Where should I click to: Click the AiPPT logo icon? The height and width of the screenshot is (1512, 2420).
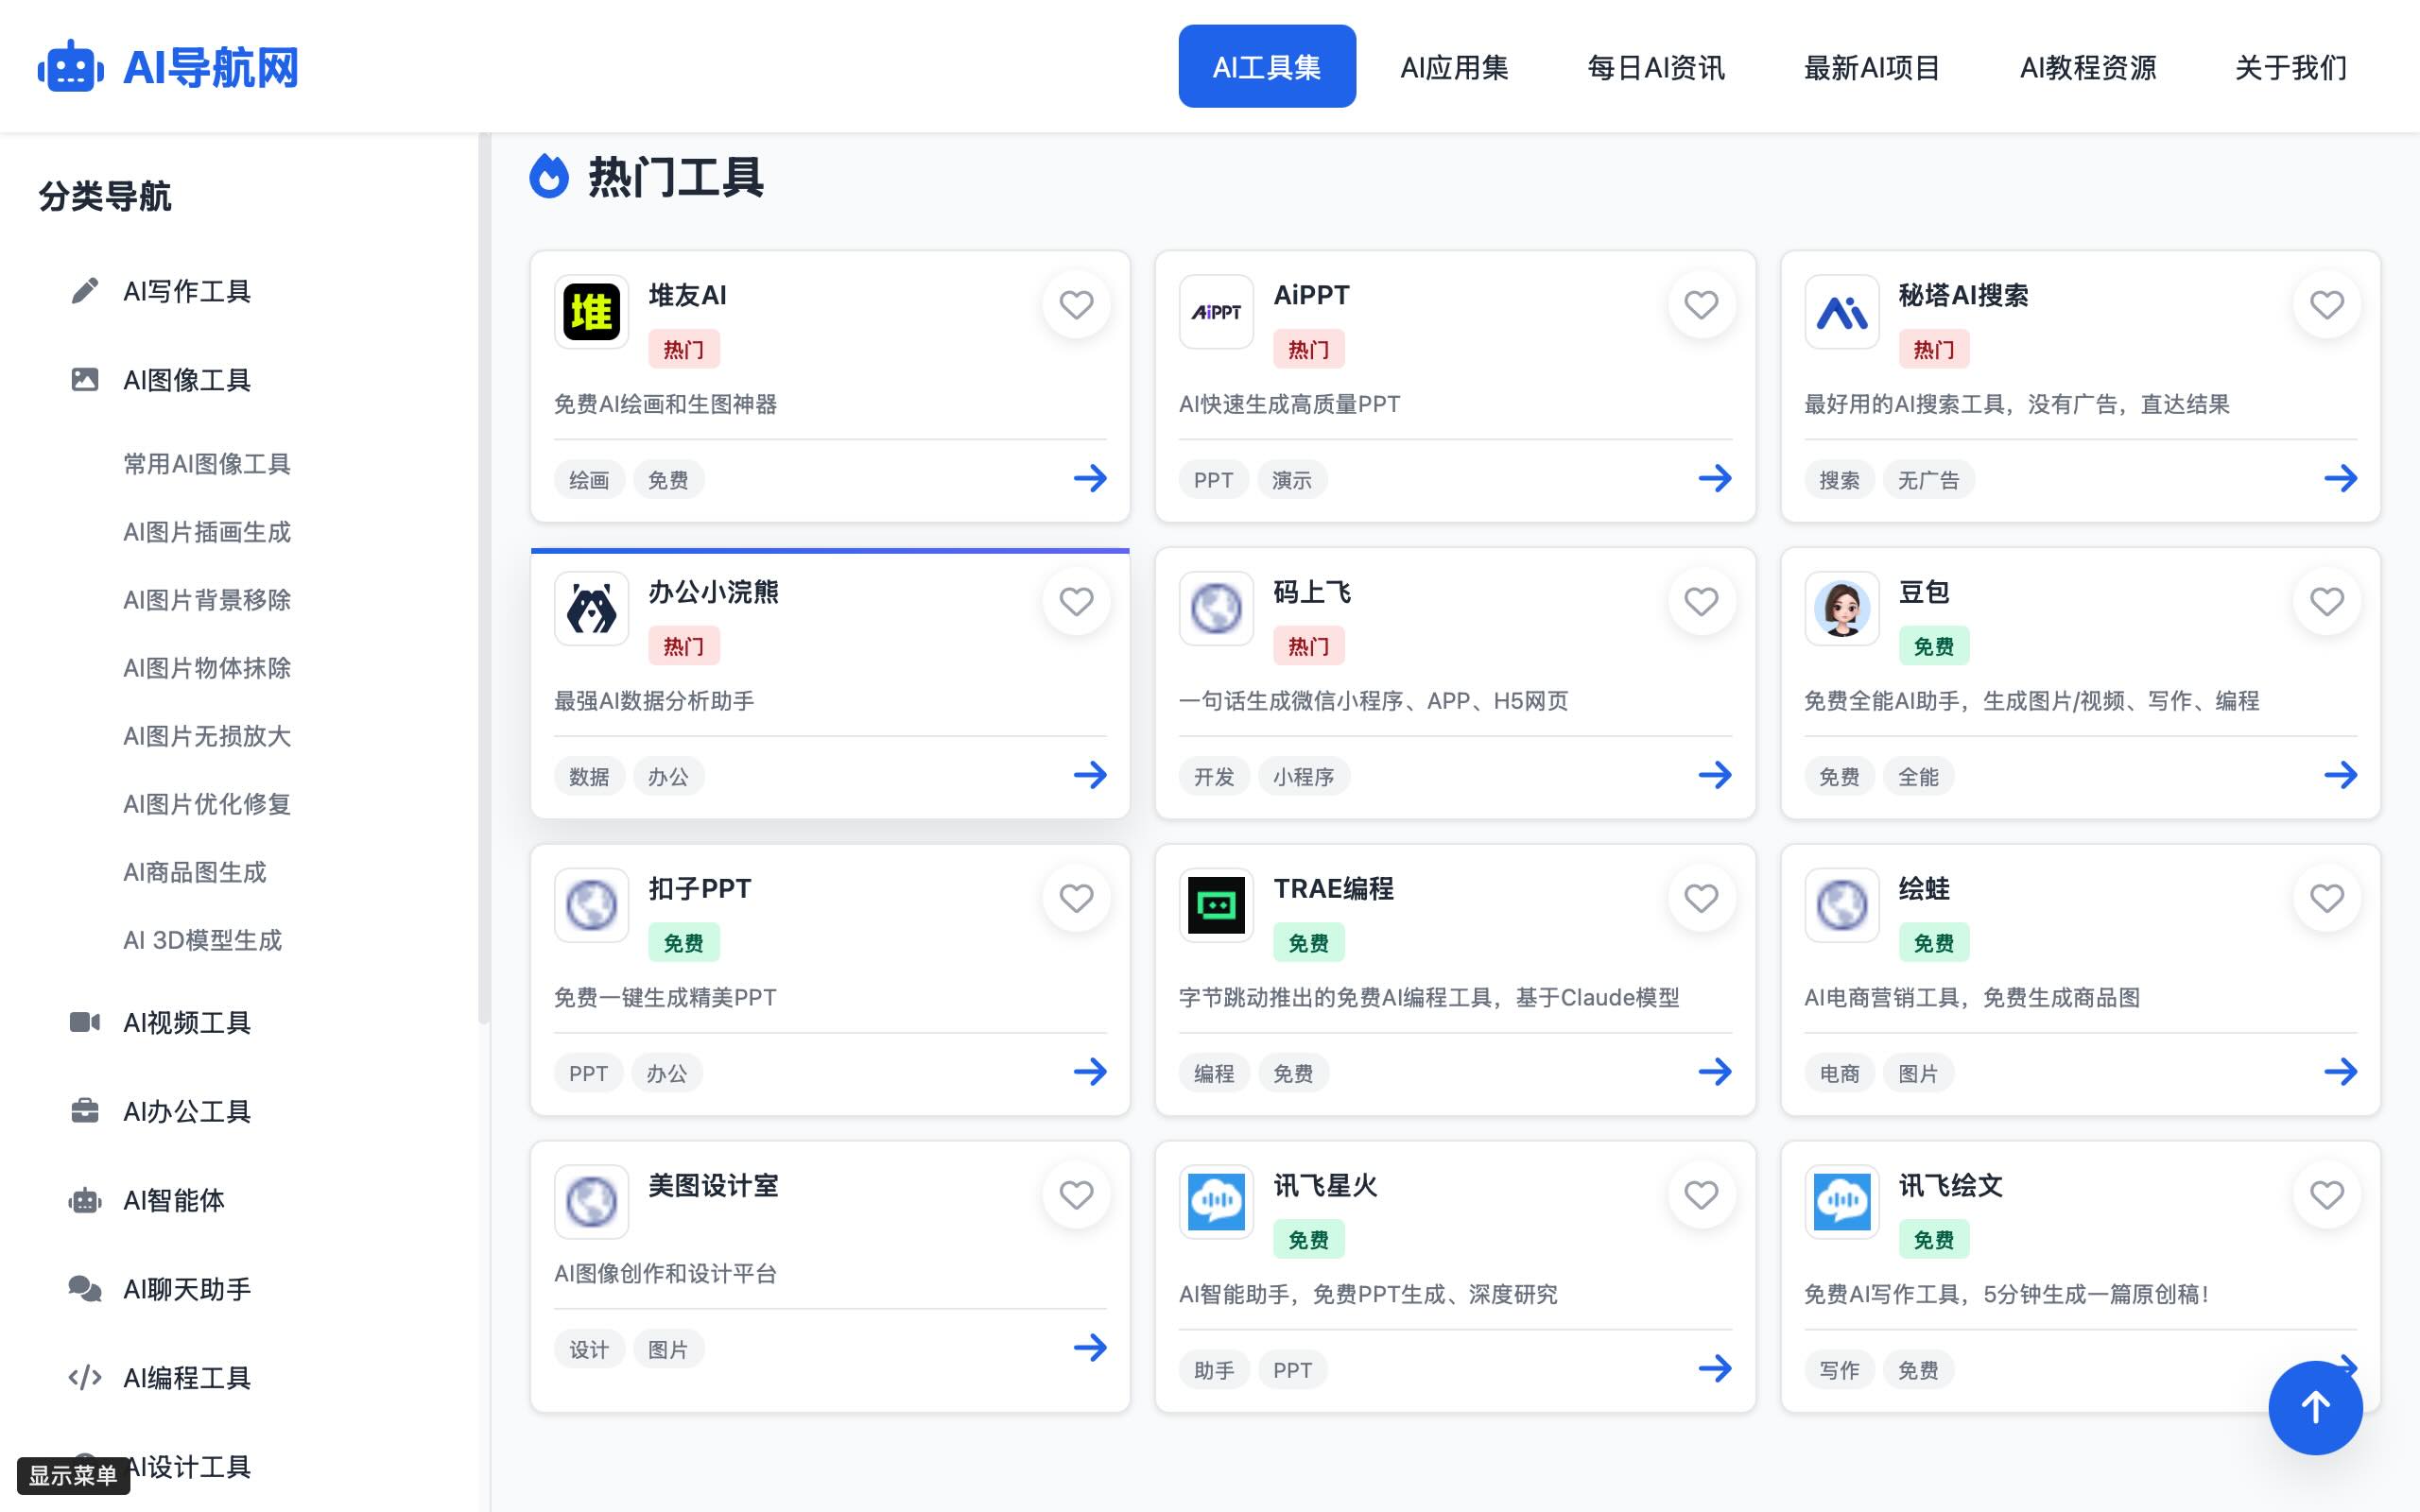[1216, 312]
